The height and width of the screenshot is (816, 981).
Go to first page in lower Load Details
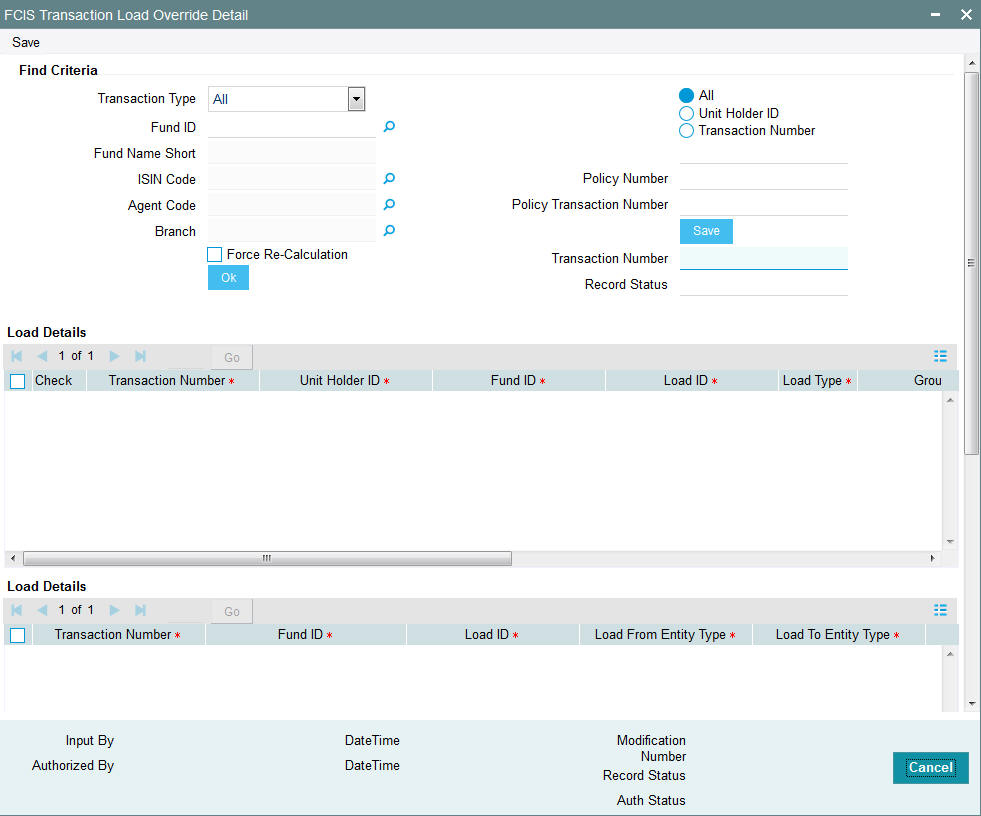[17, 610]
